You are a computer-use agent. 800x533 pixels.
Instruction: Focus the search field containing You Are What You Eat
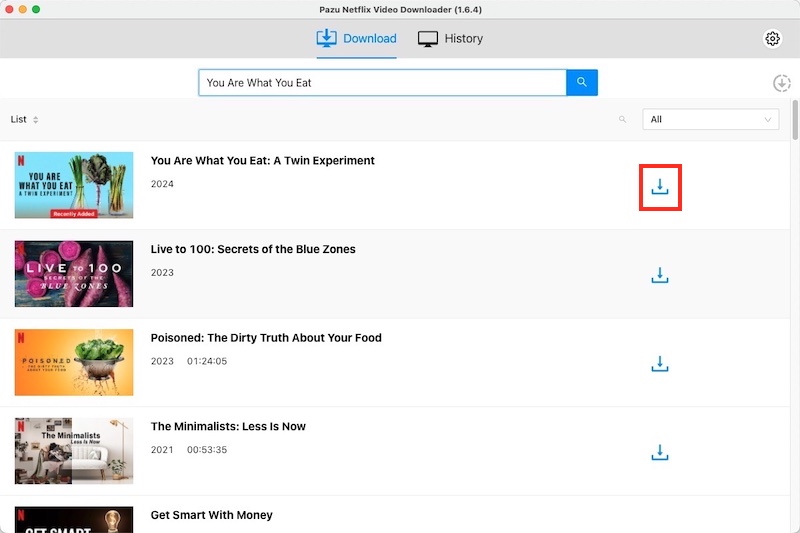382,83
